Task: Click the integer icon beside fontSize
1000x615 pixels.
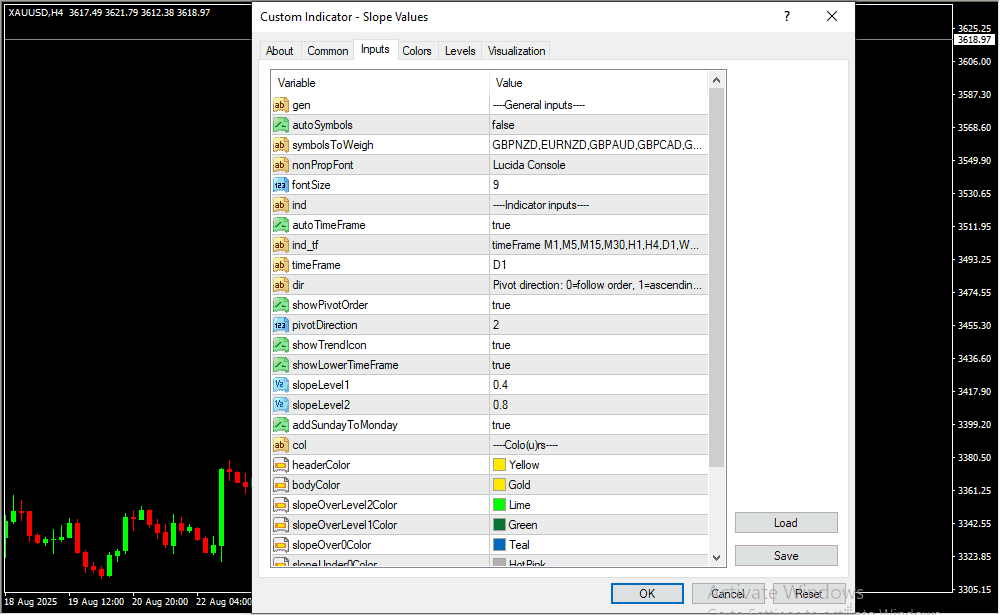Action: tap(280, 185)
